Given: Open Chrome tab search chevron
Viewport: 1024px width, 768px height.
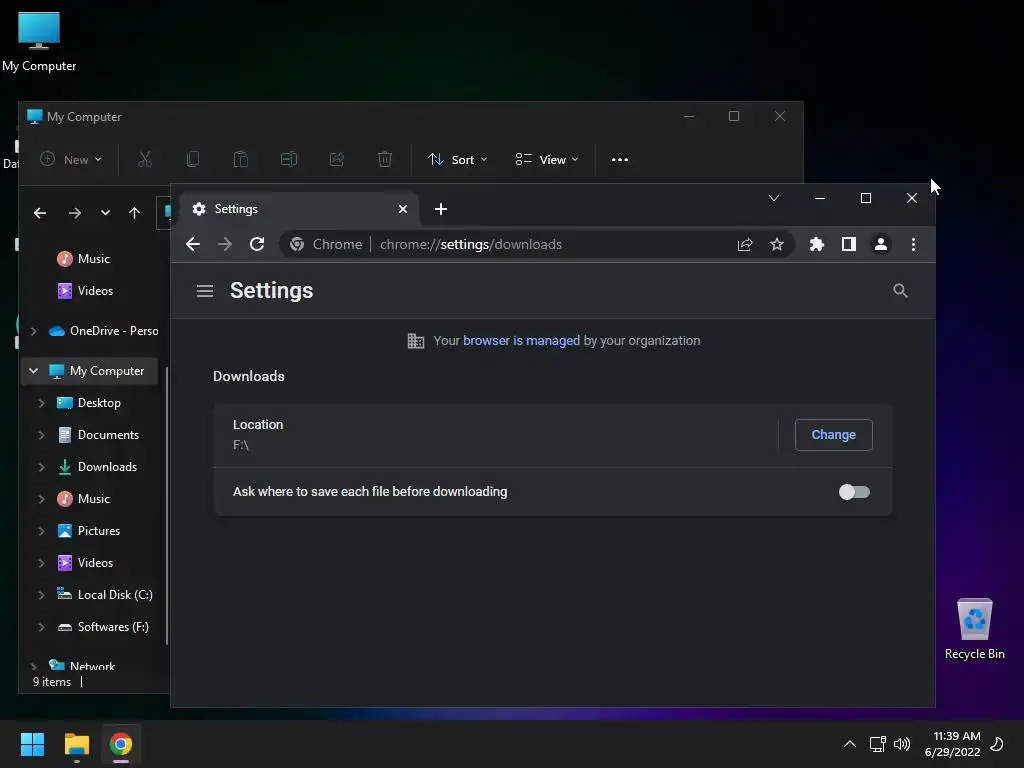Looking at the screenshot, I should click(774, 198).
